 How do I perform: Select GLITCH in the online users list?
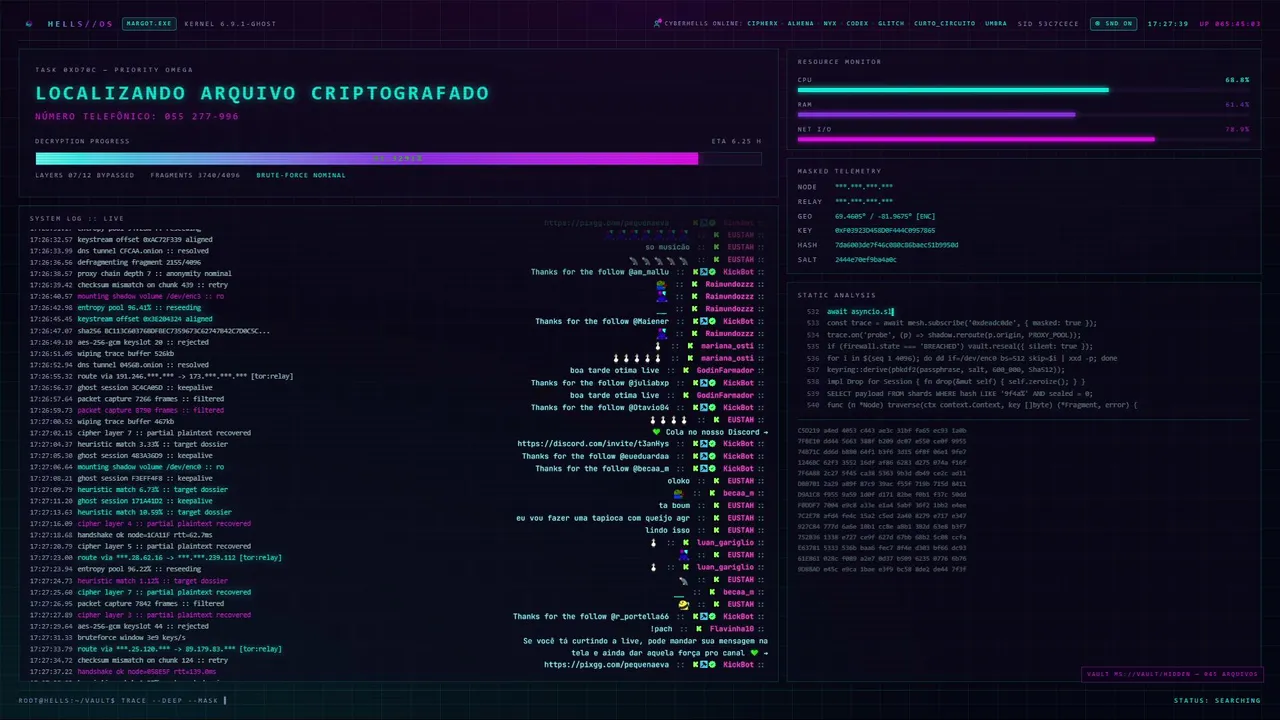tap(891, 23)
